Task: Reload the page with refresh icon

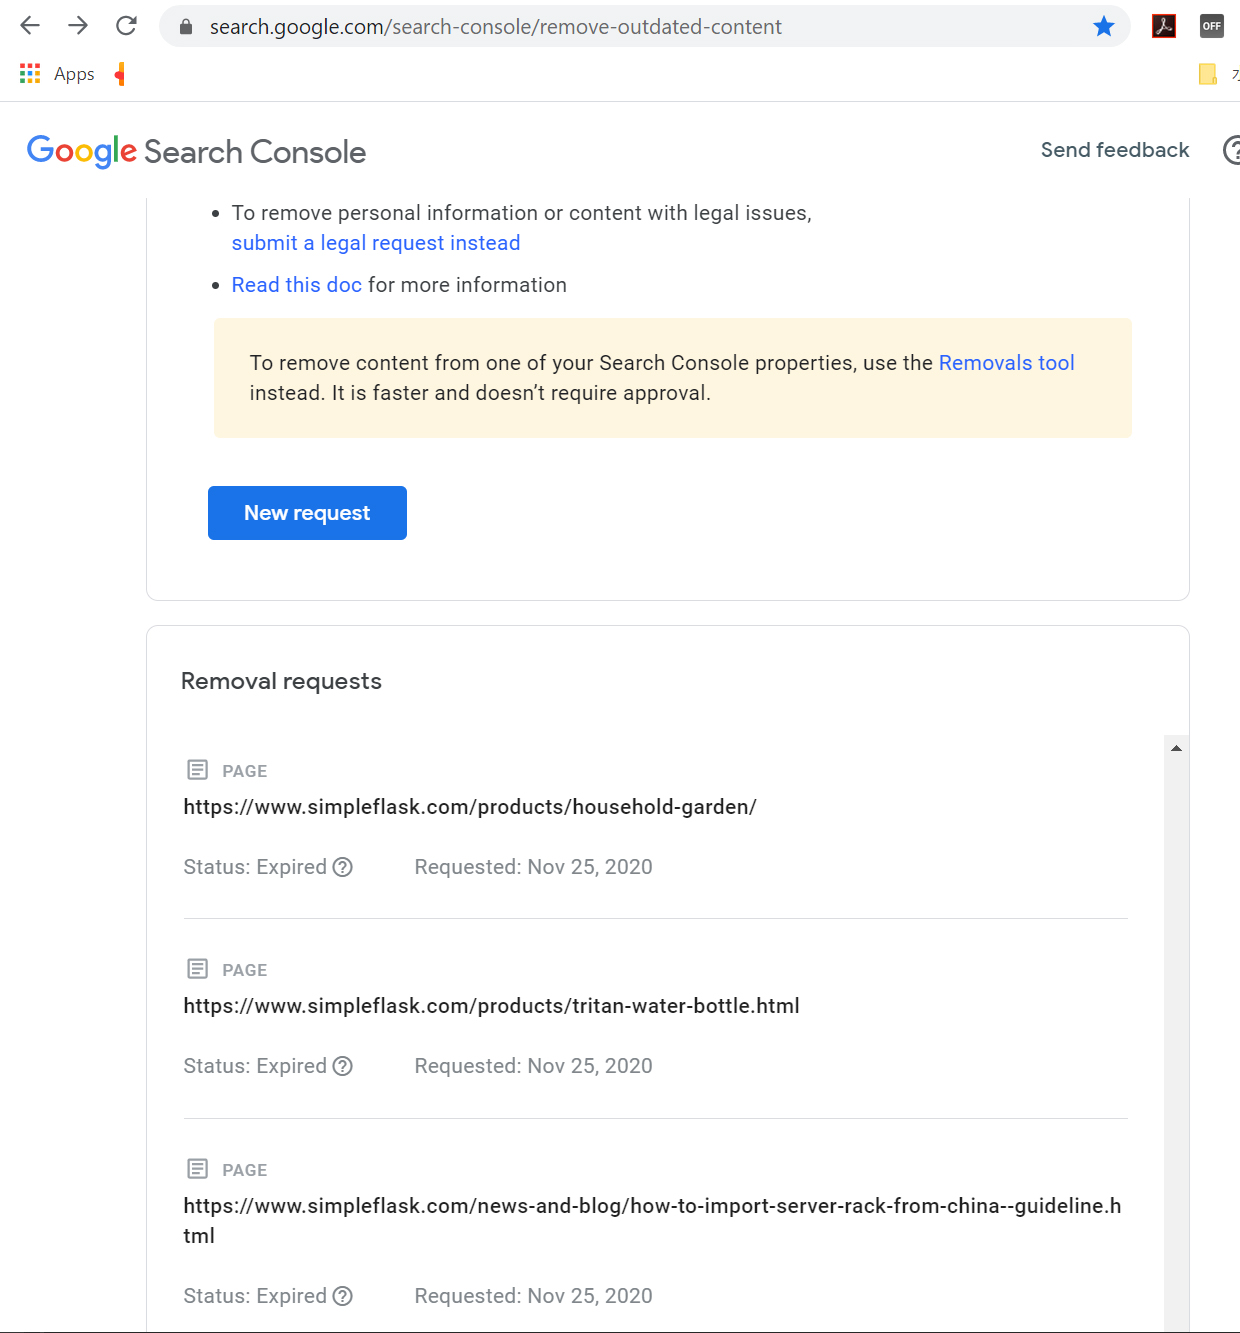Action: [126, 26]
